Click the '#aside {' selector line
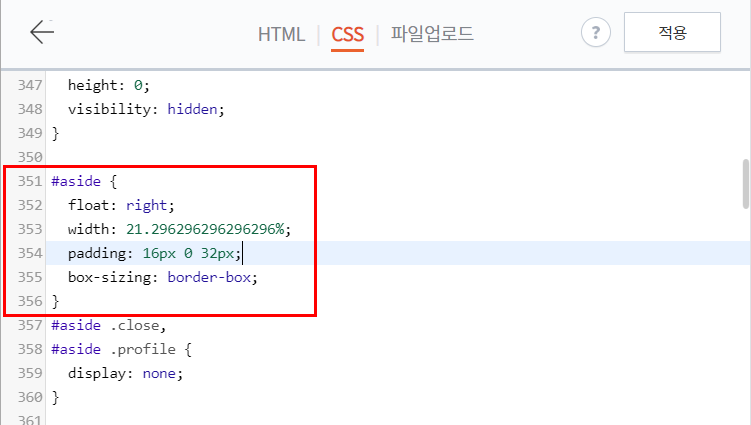 84,182
